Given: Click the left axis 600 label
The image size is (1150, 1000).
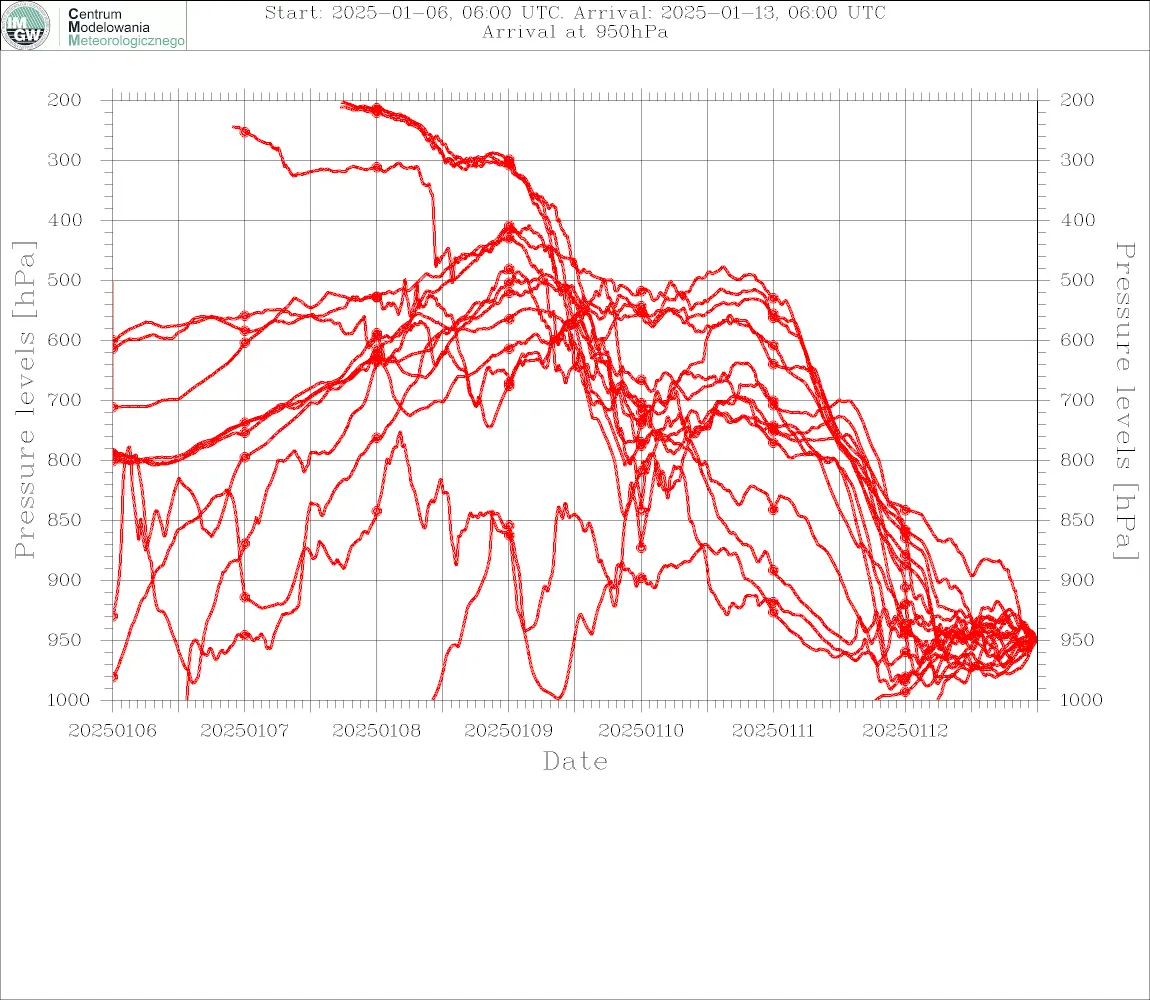Looking at the screenshot, I should pyautogui.click(x=65, y=340).
